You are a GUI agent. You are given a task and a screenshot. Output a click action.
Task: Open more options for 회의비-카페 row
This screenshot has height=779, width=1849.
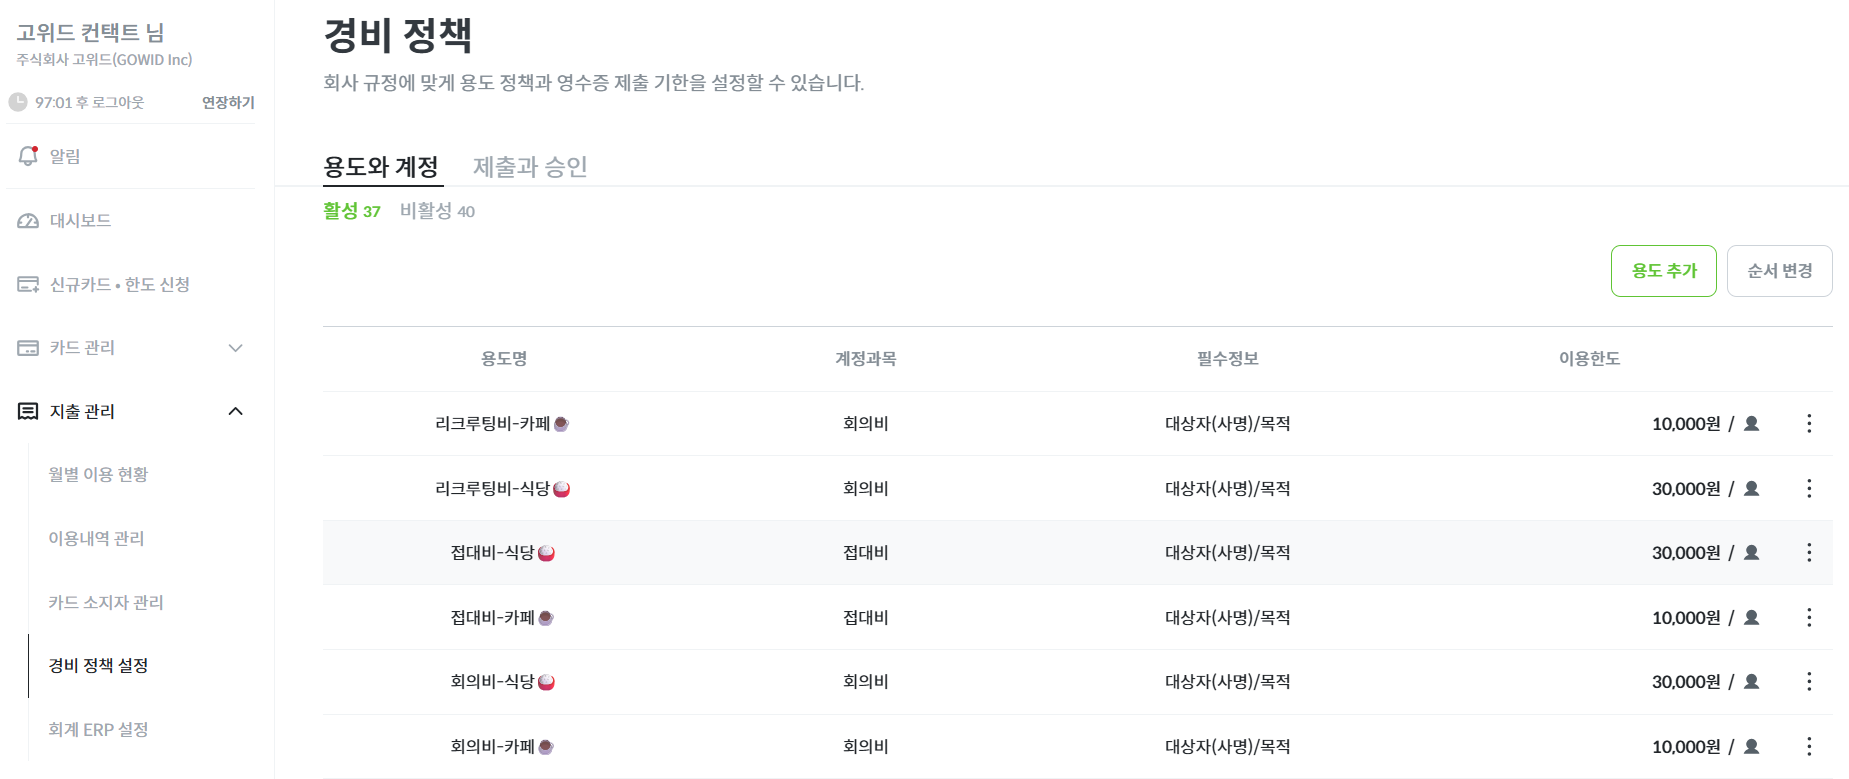(x=1809, y=746)
